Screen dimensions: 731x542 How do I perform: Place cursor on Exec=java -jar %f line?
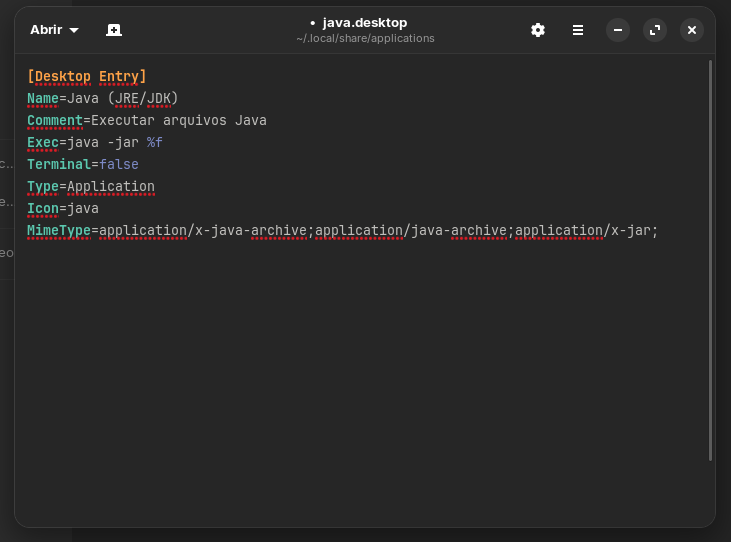[x=95, y=142]
